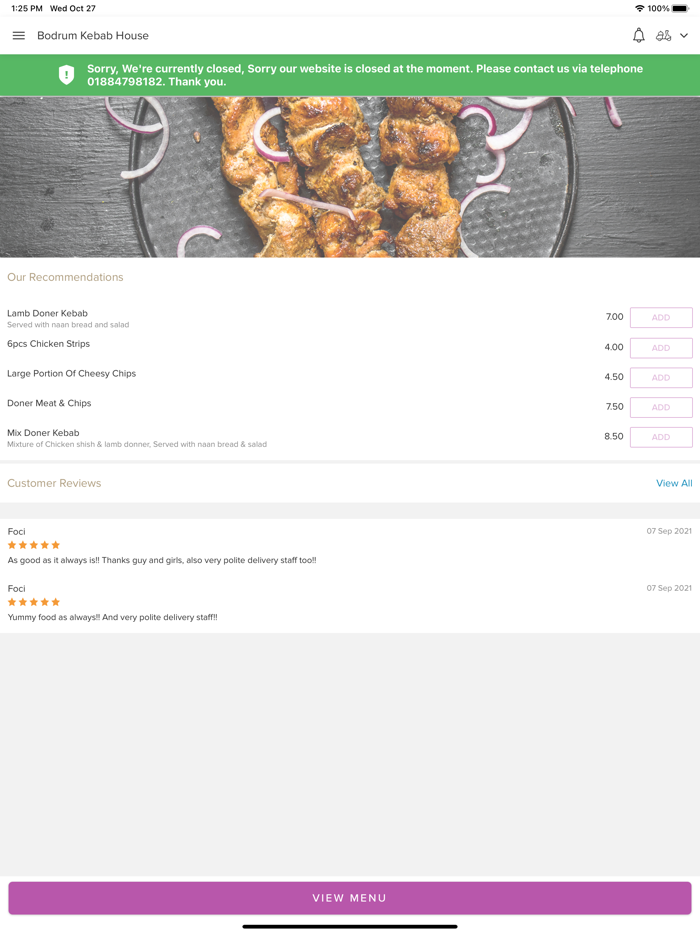This screenshot has width=700, height=934.
Task: Click the star rating under the second Foci review
Action: (32, 601)
